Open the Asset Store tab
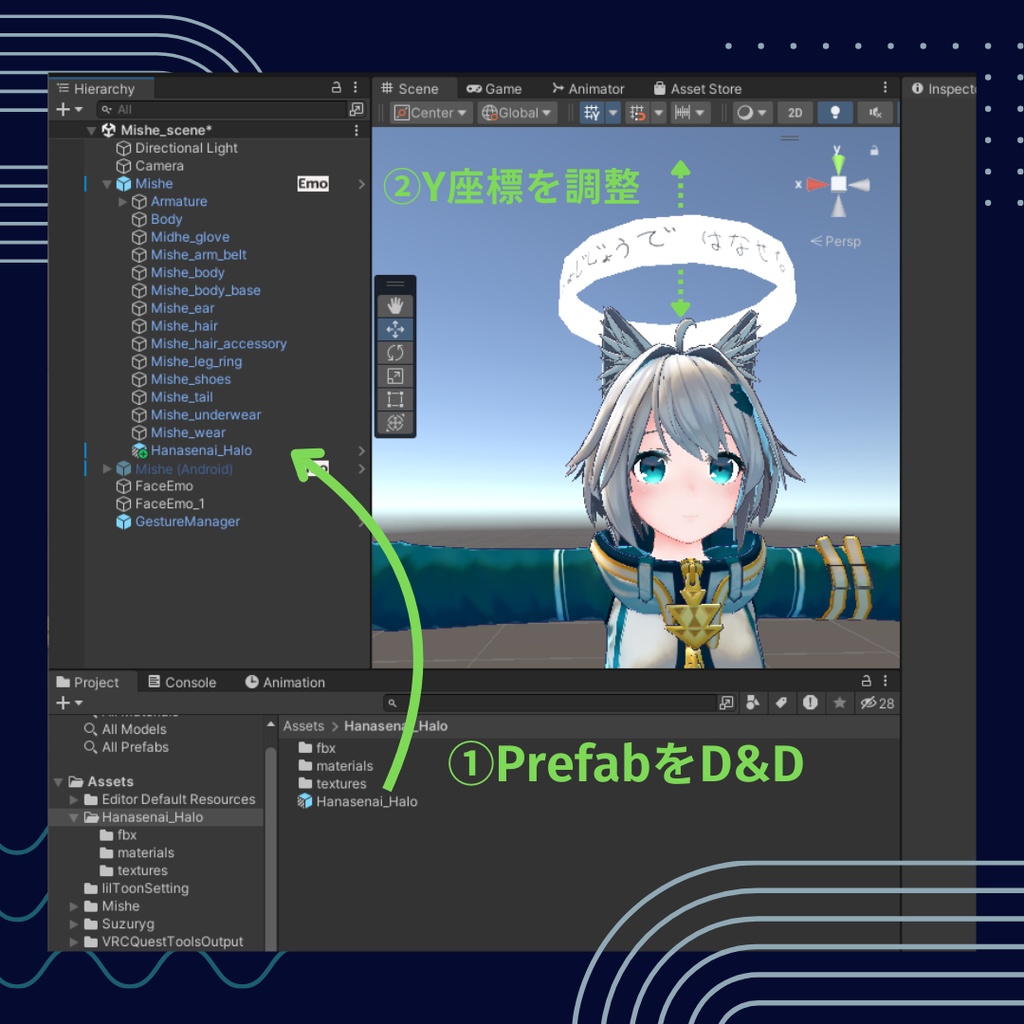This screenshot has width=1024, height=1024. point(697,88)
